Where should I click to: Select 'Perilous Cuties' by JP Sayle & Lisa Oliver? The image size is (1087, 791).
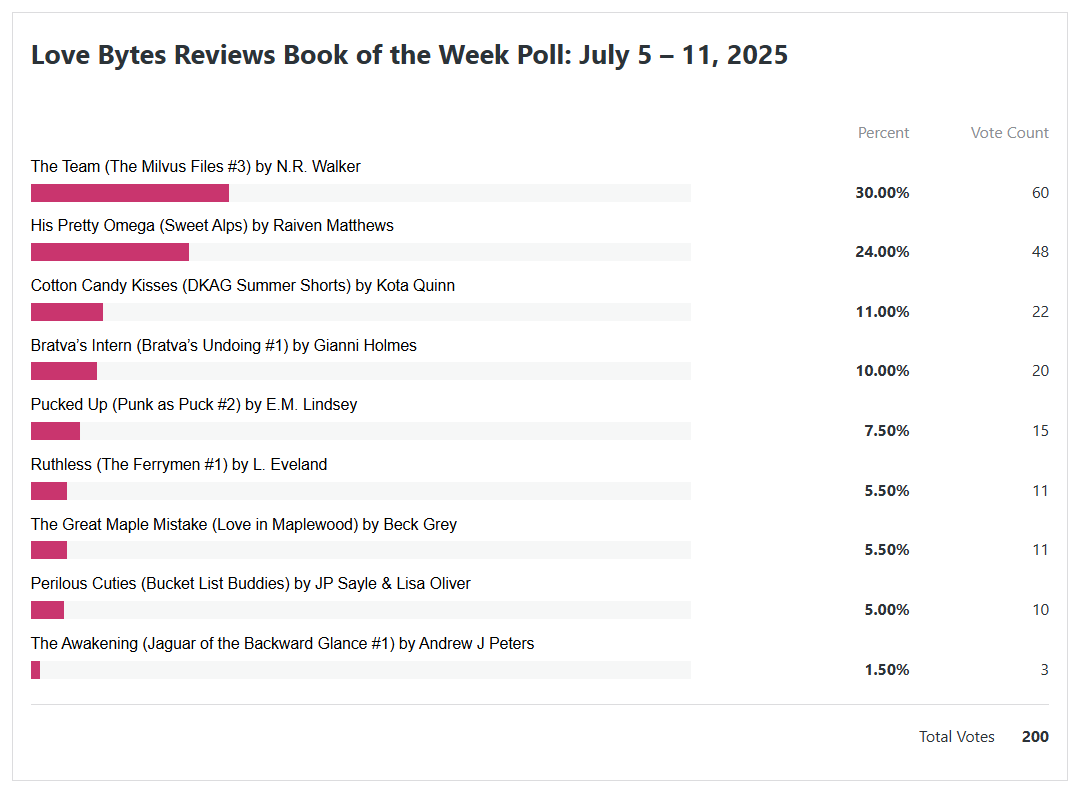click(250, 584)
